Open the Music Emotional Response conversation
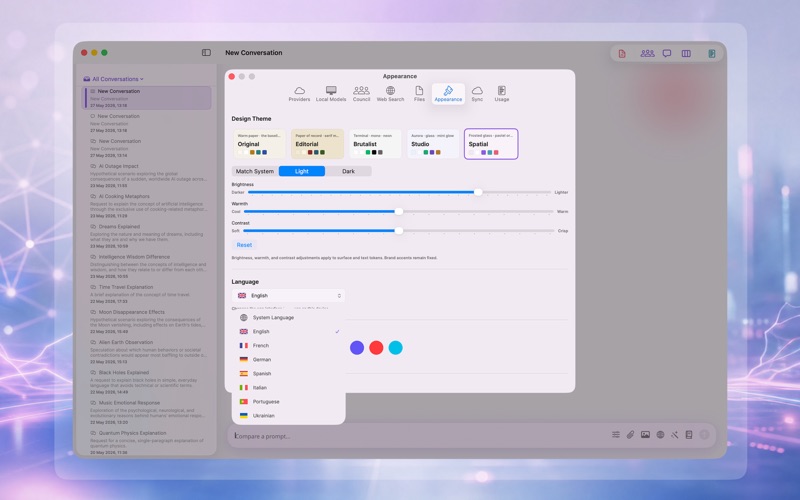Viewport: 800px width, 500px height. (x=147, y=412)
